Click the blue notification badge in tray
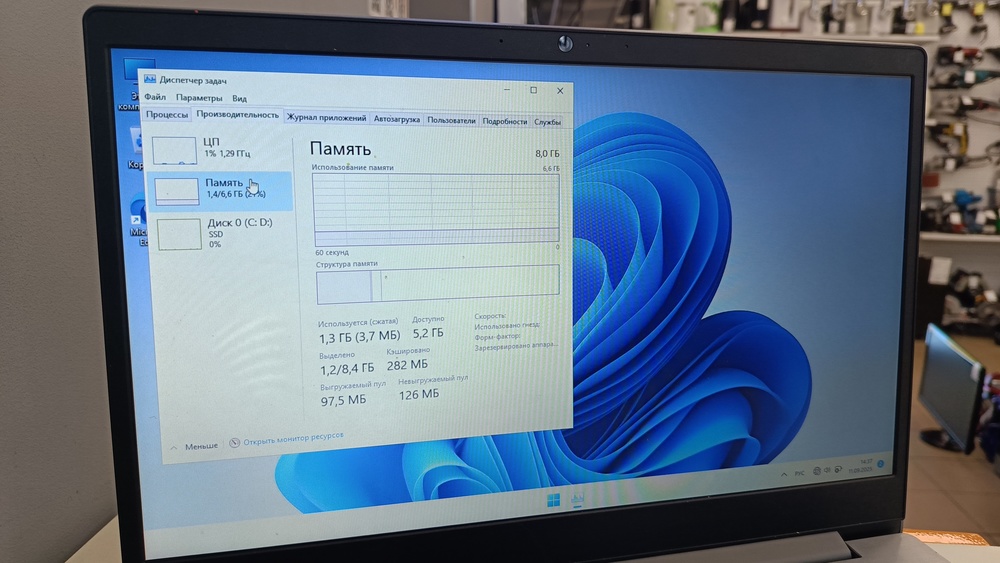The width and height of the screenshot is (1000, 563). (881, 464)
